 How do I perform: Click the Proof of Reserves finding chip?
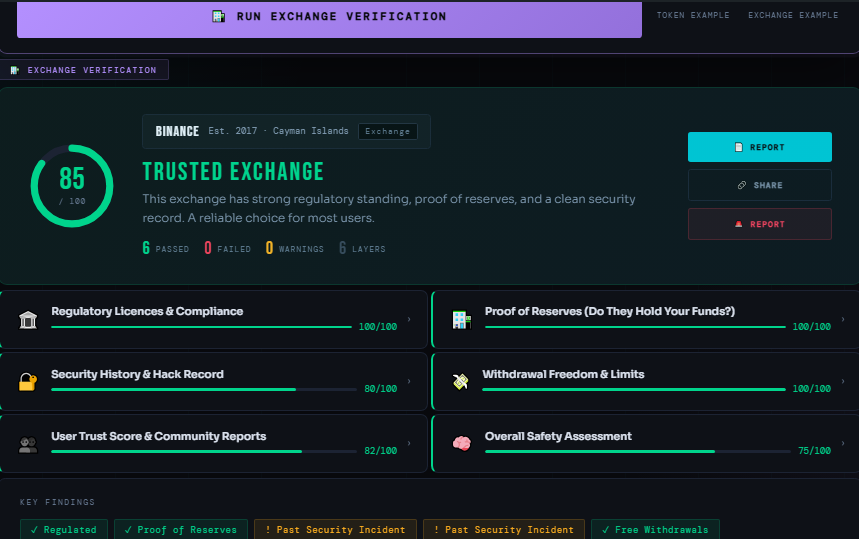[181, 529]
